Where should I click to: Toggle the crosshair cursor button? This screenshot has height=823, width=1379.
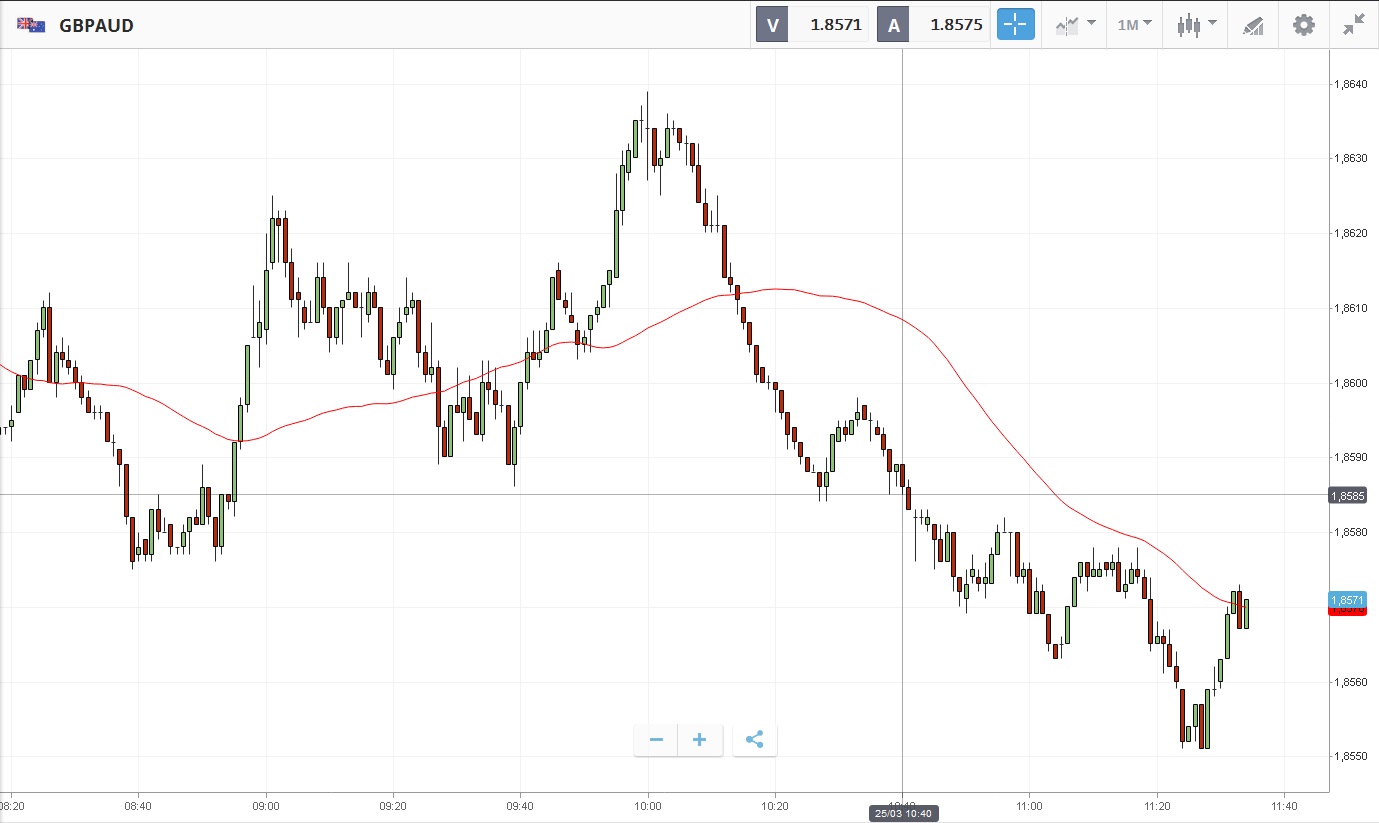(1015, 25)
